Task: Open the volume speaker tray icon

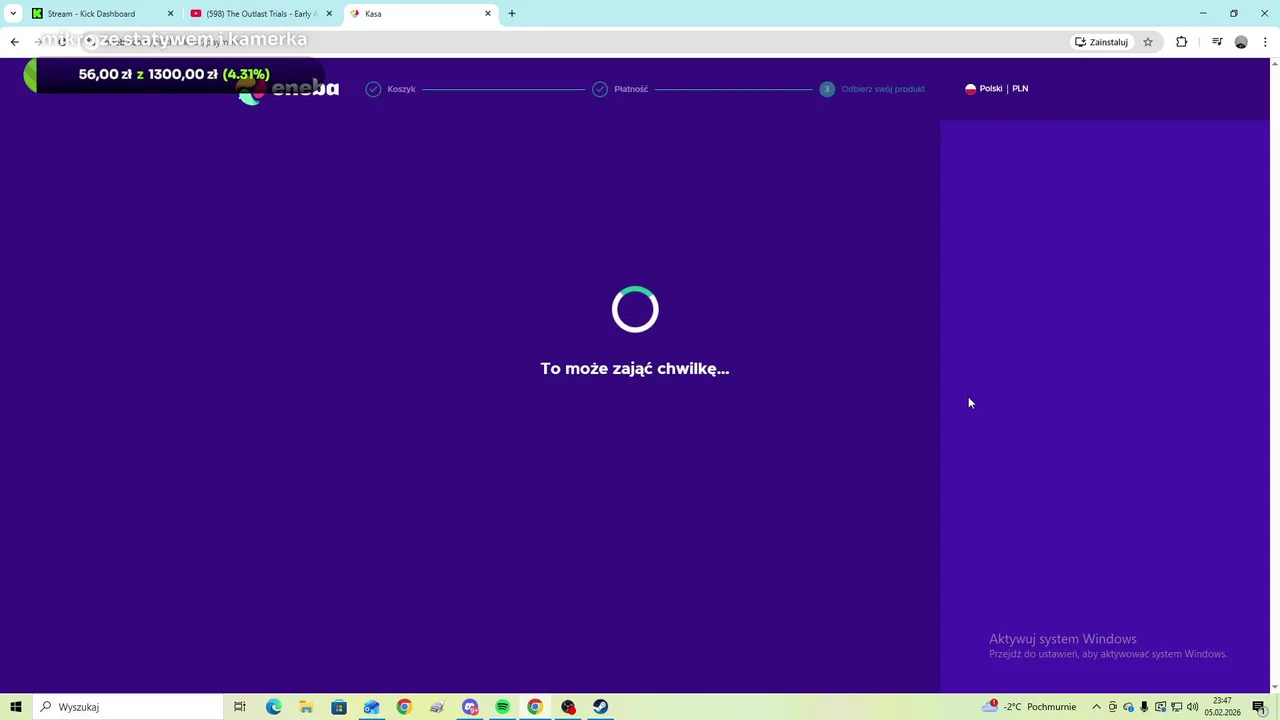Action: (x=1192, y=707)
